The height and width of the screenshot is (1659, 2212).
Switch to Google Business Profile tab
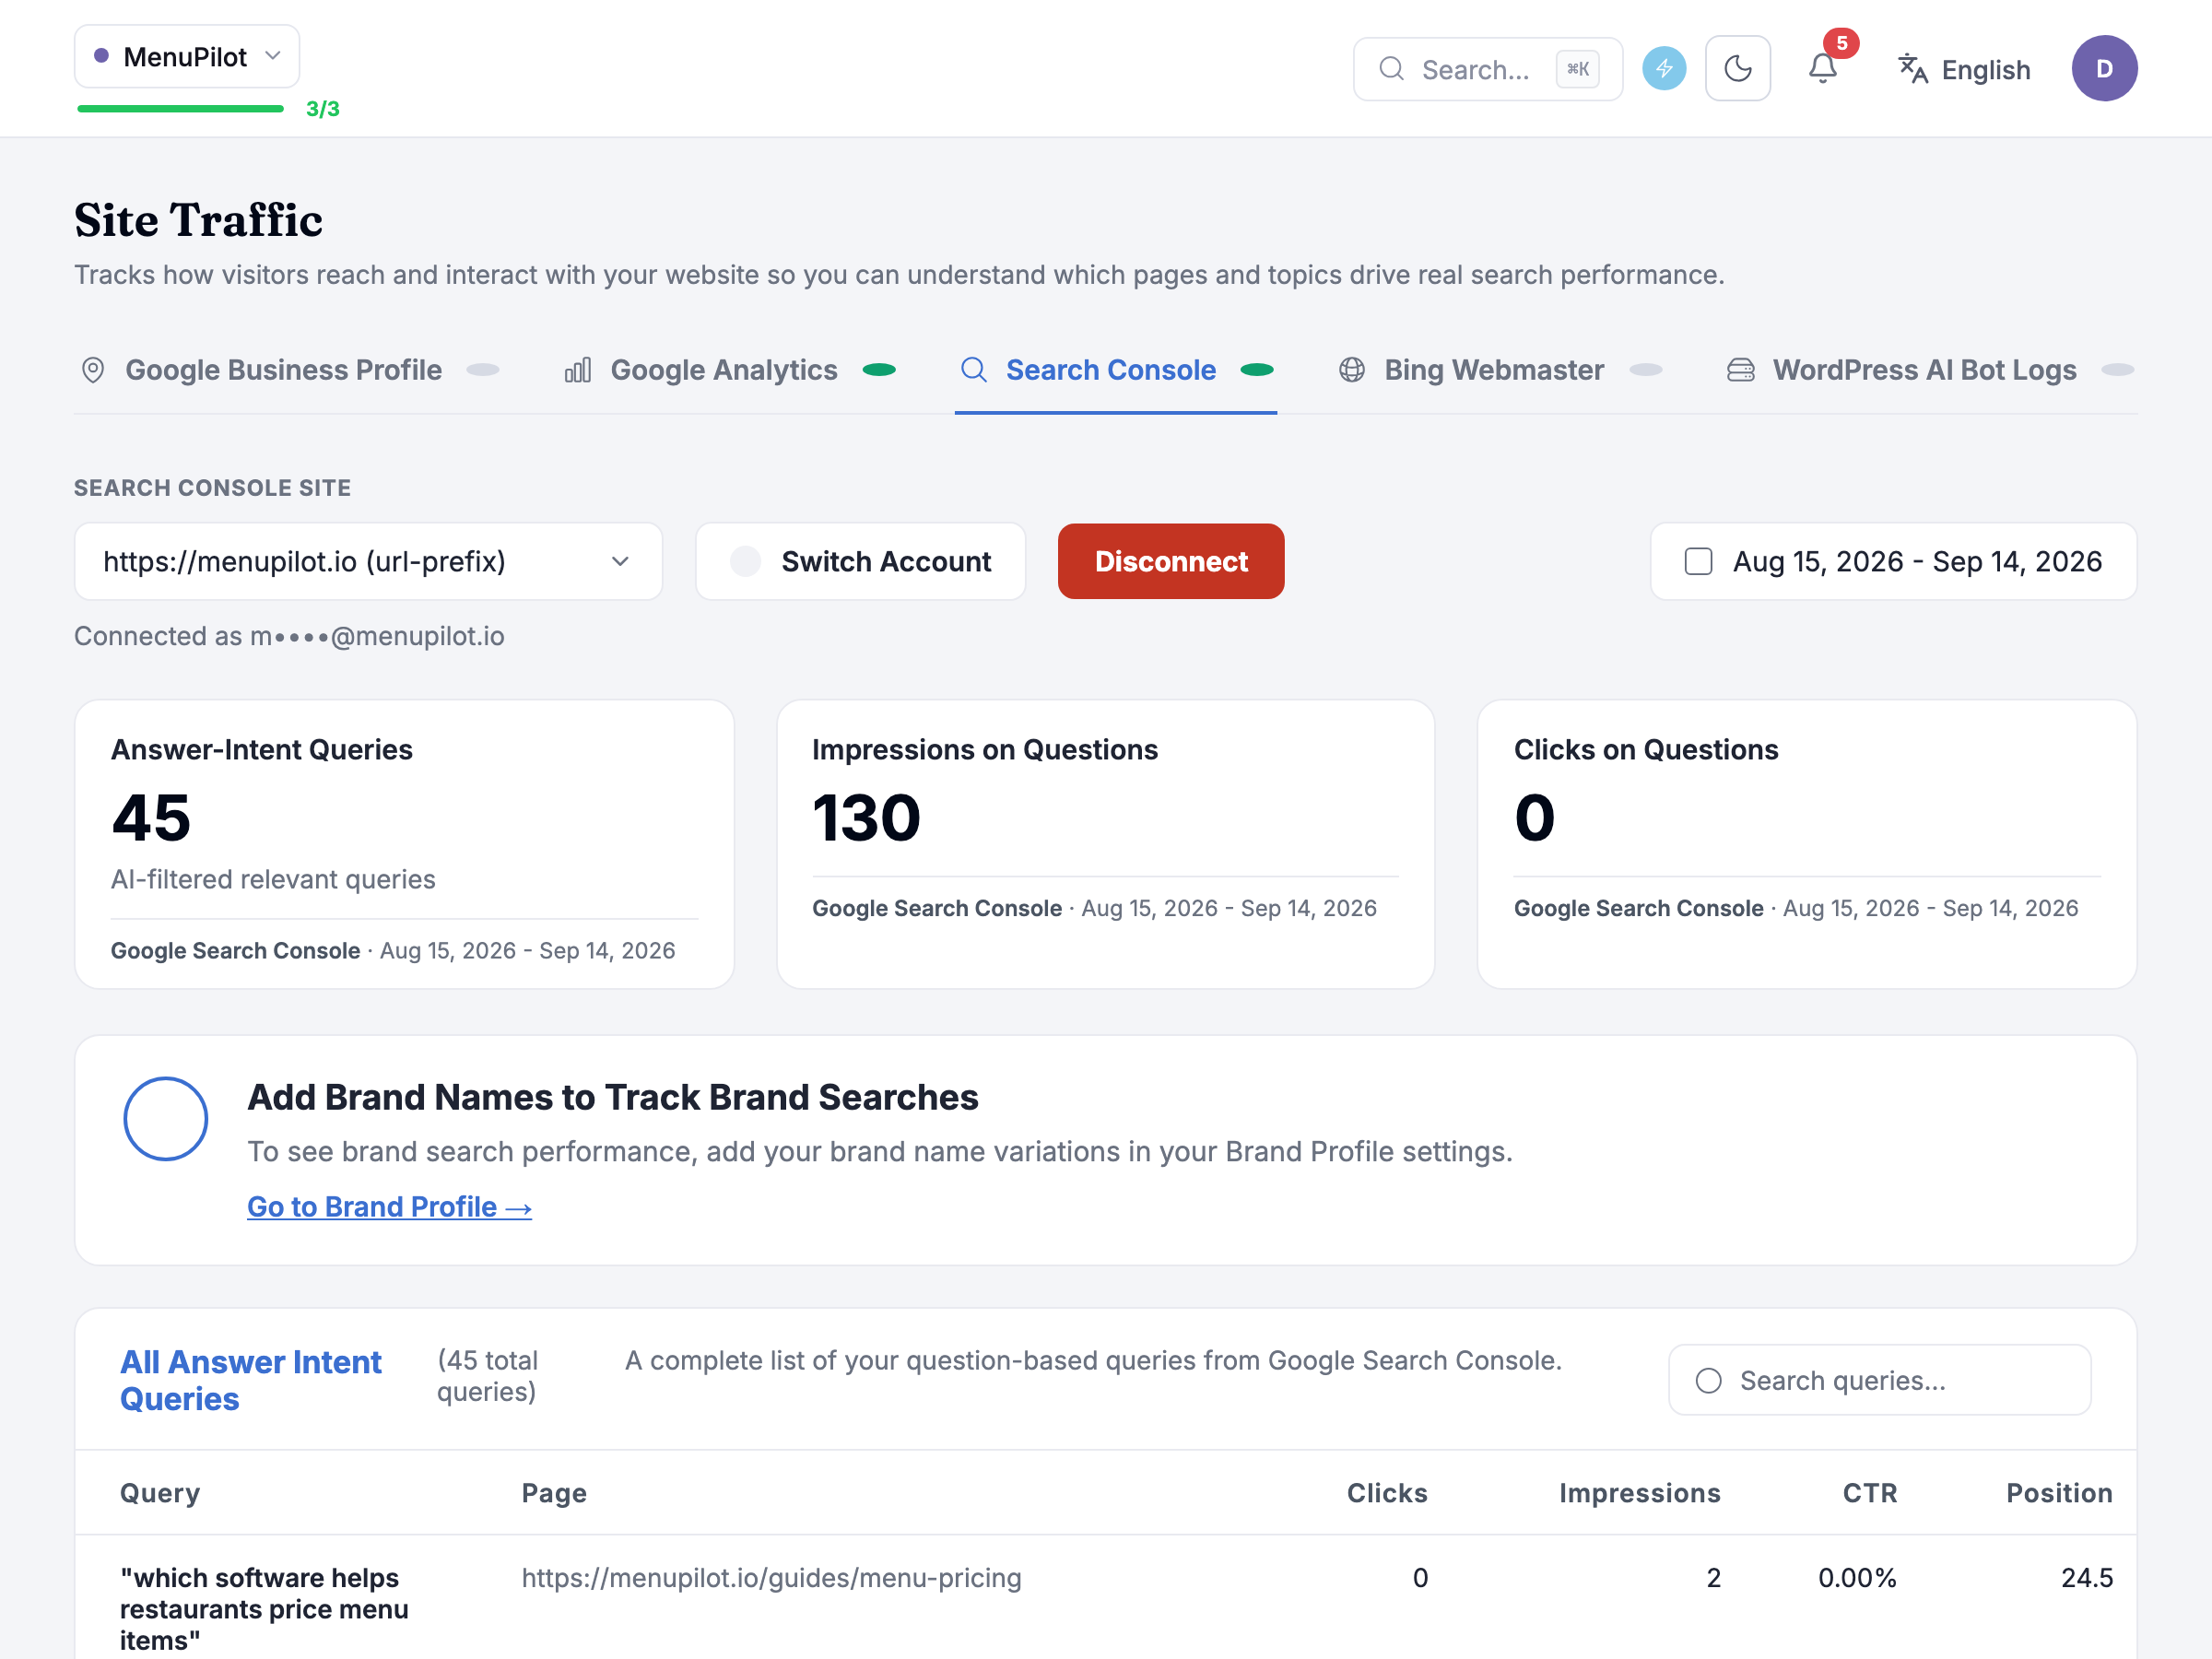[x=288, y=370]
